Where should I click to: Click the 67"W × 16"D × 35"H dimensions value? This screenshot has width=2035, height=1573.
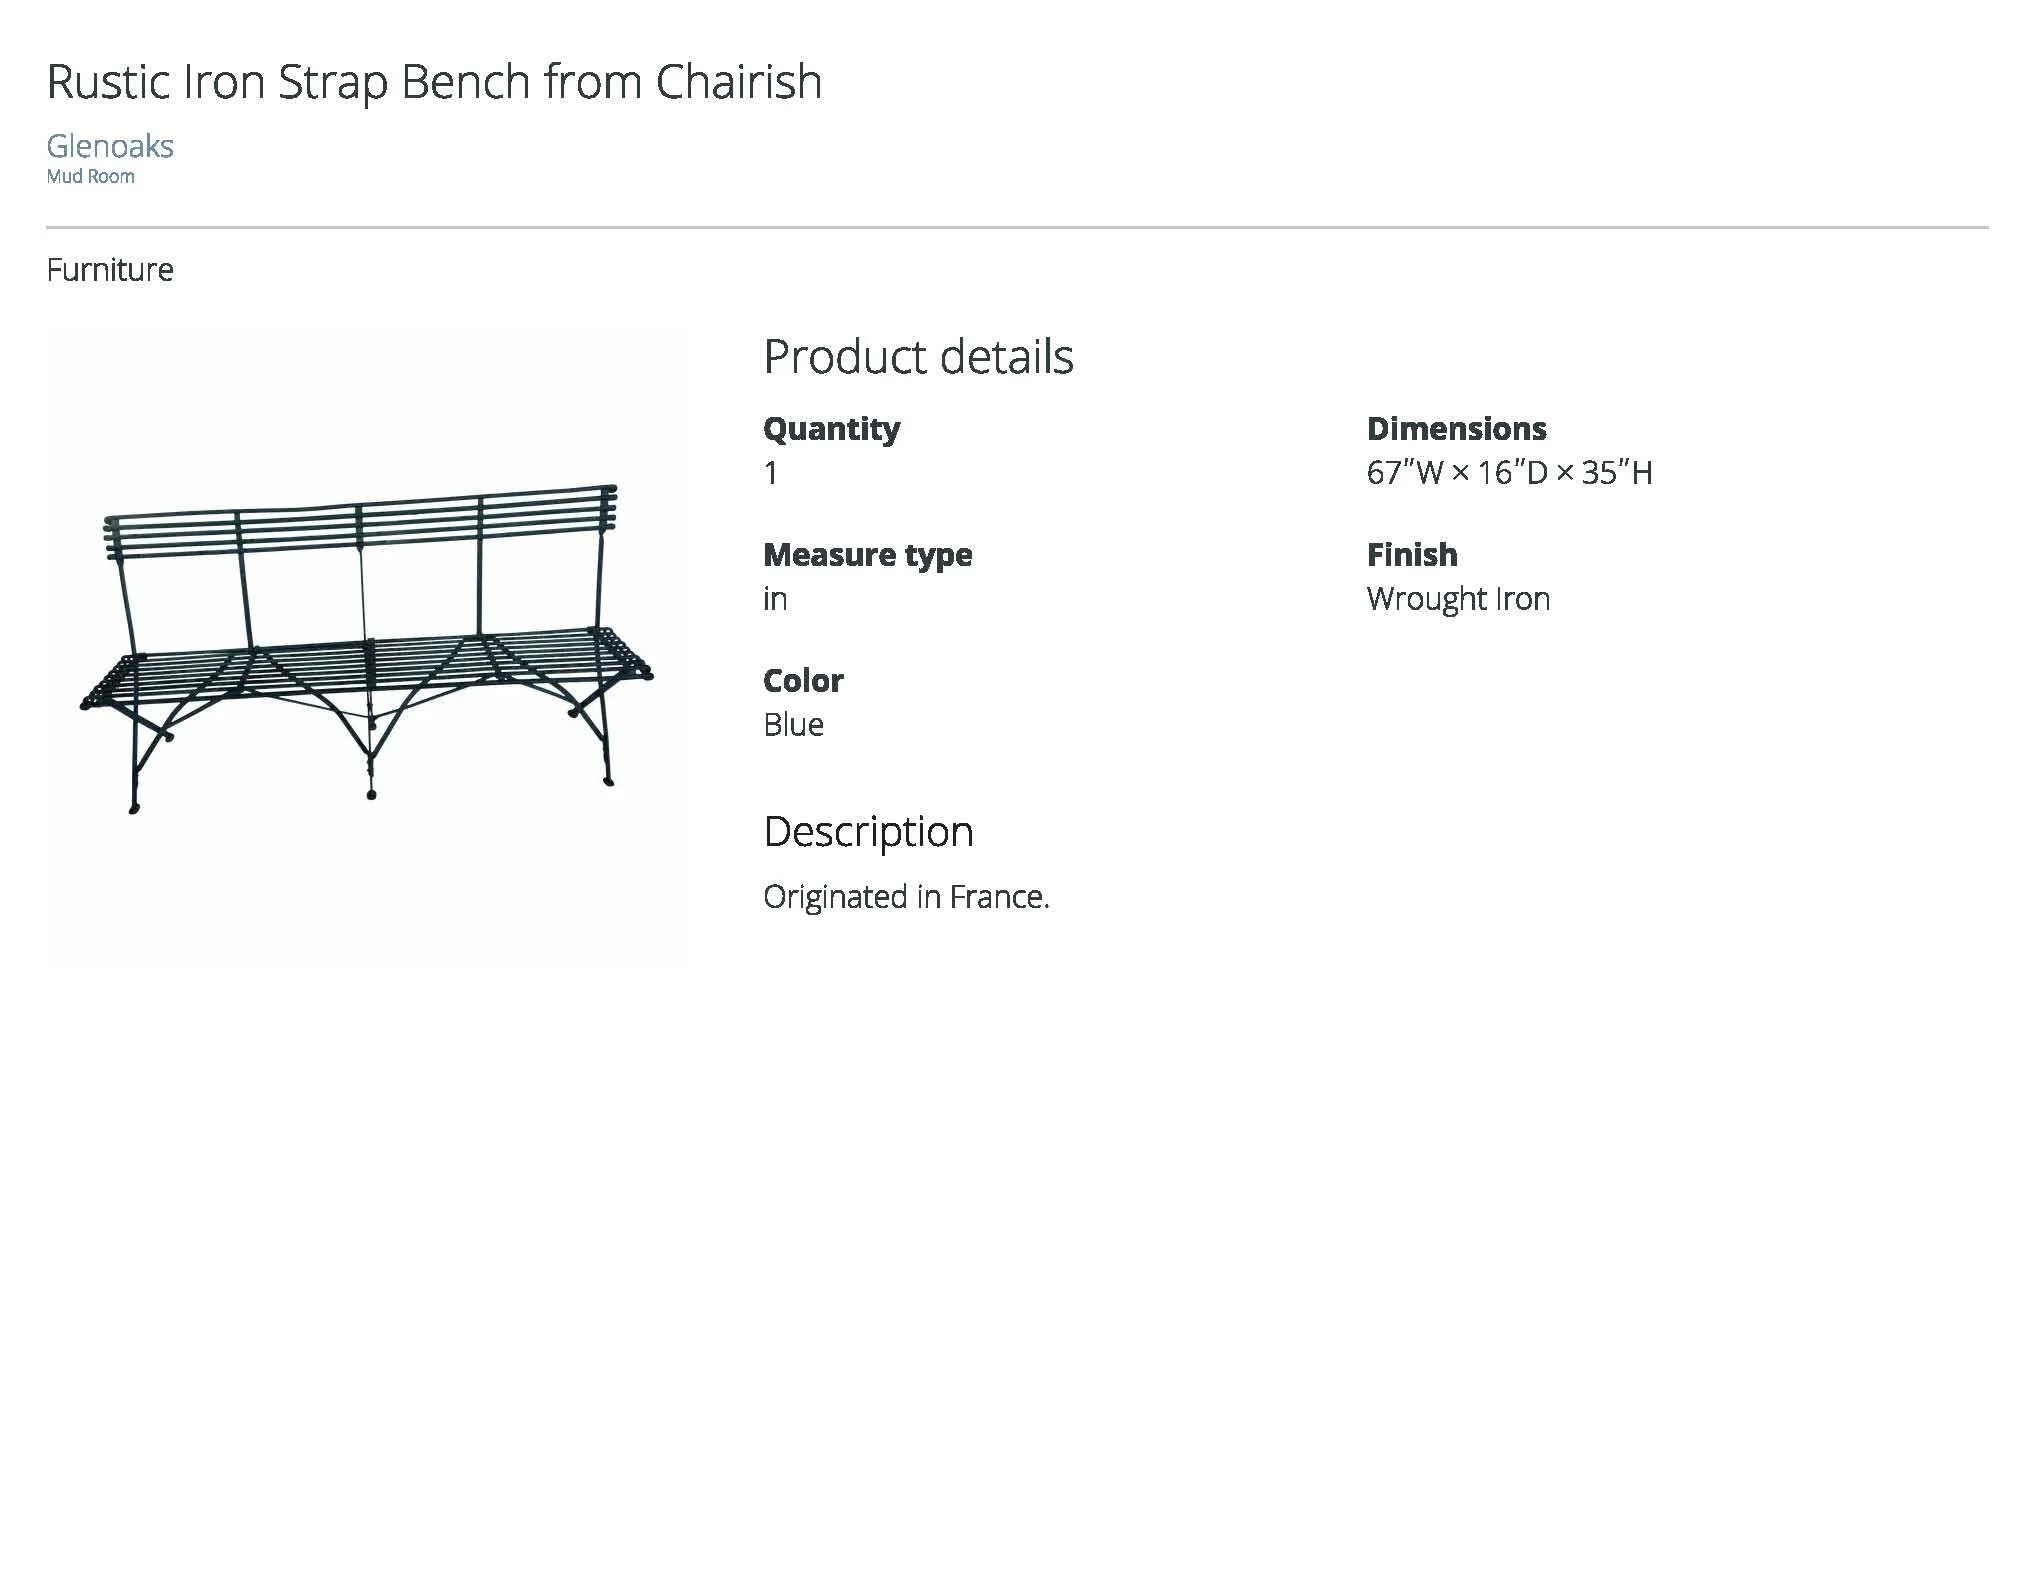tap(1509, 473)
